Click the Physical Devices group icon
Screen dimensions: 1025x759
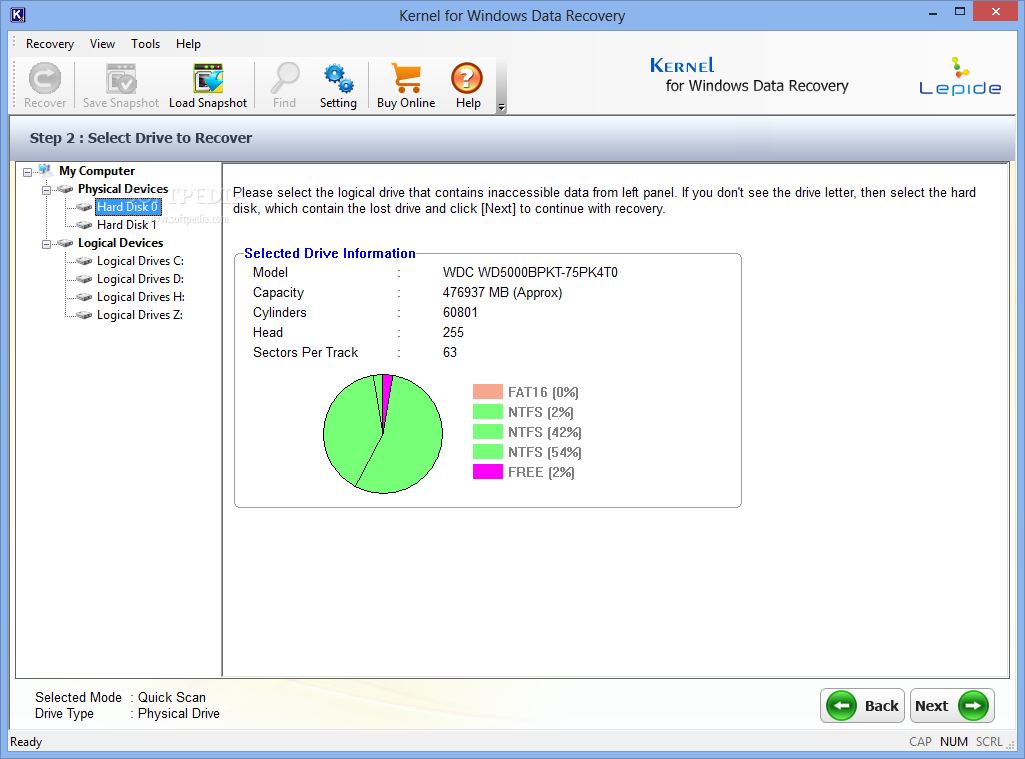65,189
